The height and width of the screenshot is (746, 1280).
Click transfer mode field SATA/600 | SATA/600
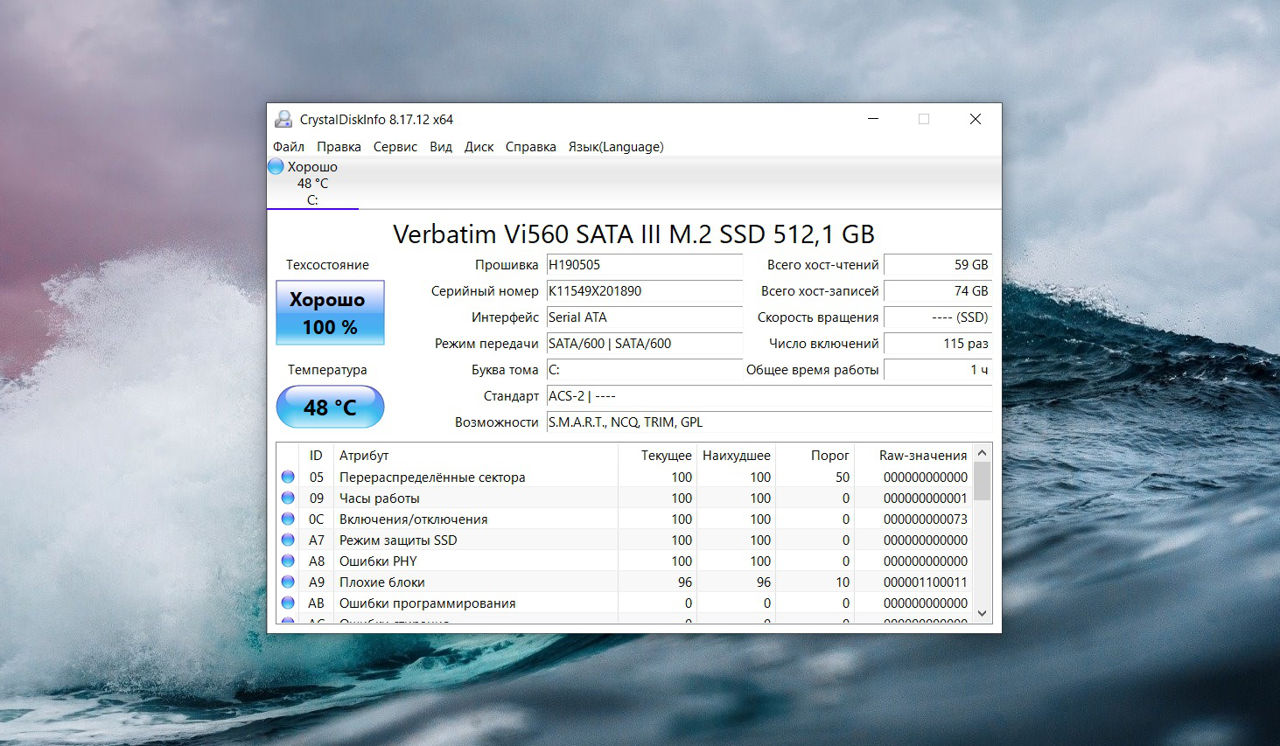tap(644, 343)
